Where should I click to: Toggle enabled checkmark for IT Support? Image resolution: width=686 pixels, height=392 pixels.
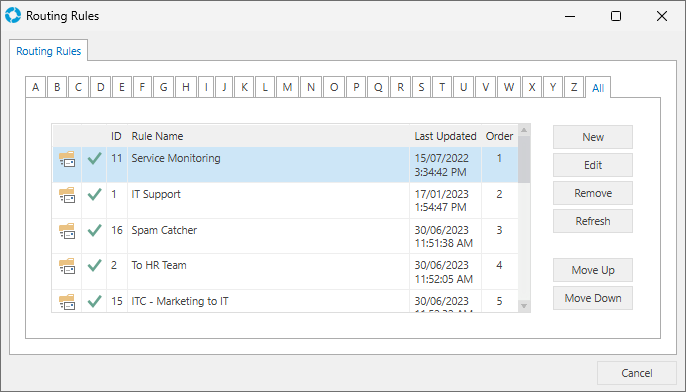point(94,194)
